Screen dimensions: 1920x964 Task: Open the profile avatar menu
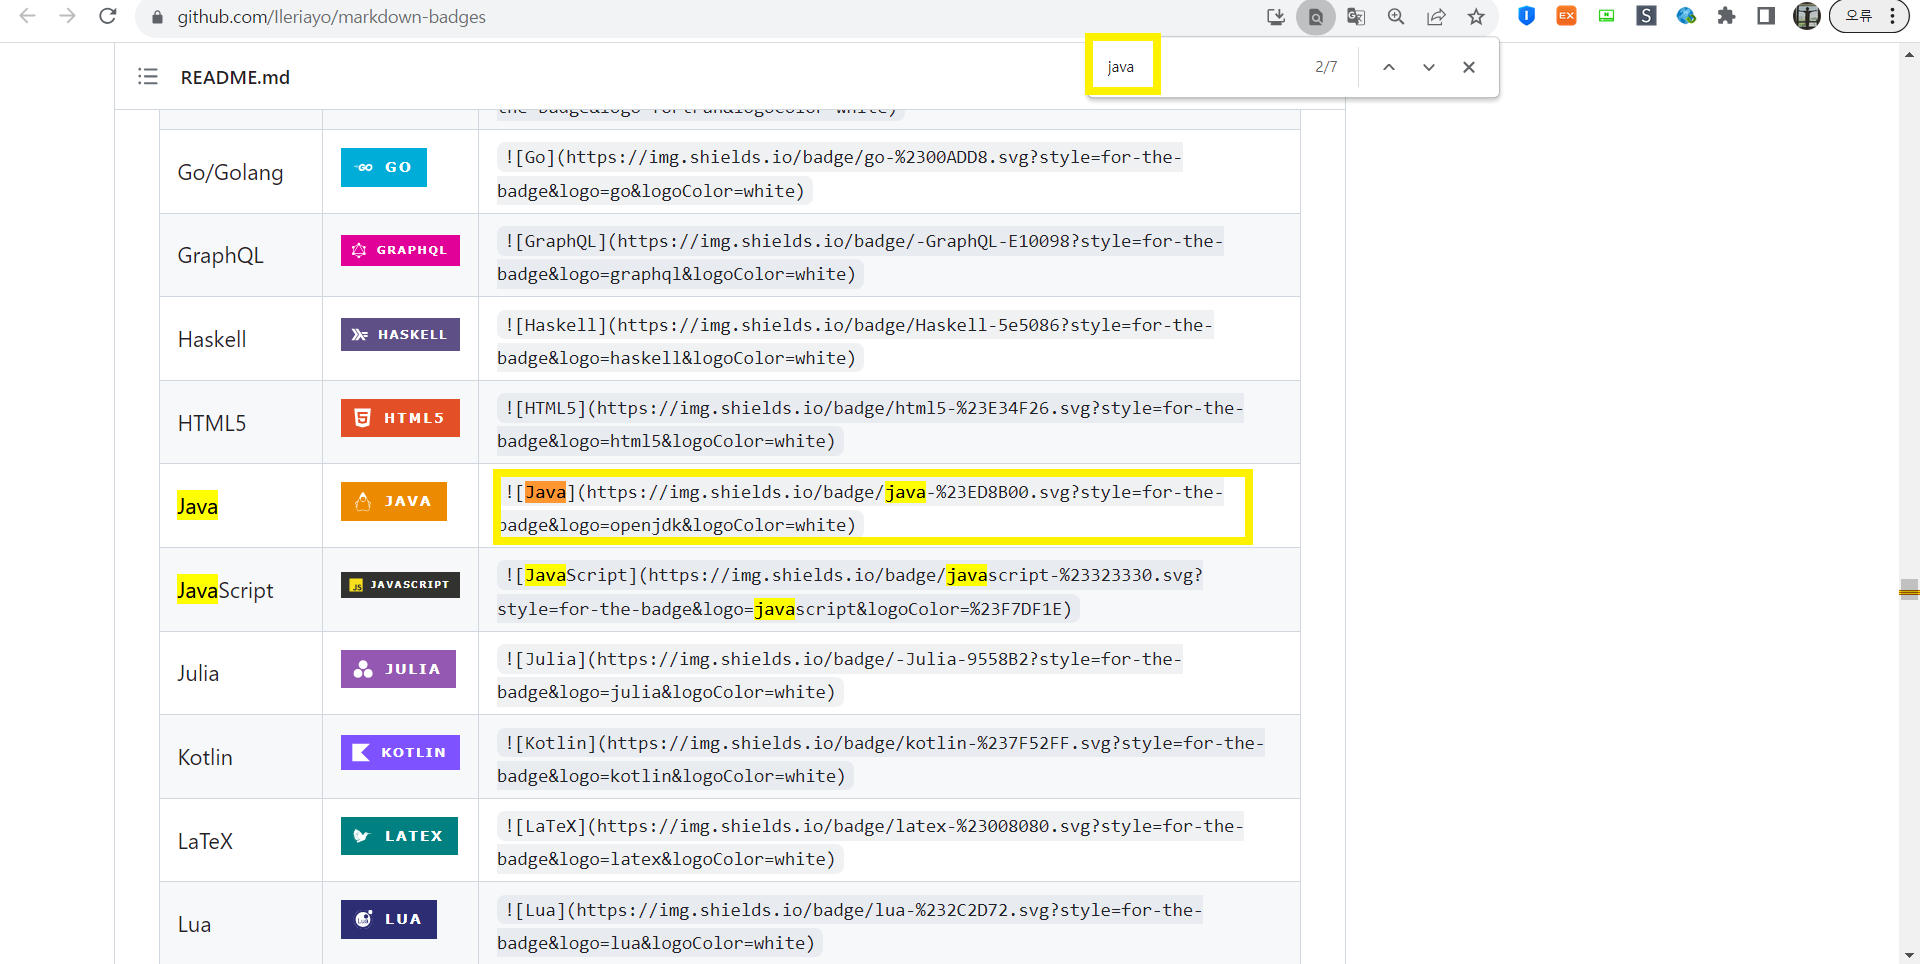point(1806,16)
